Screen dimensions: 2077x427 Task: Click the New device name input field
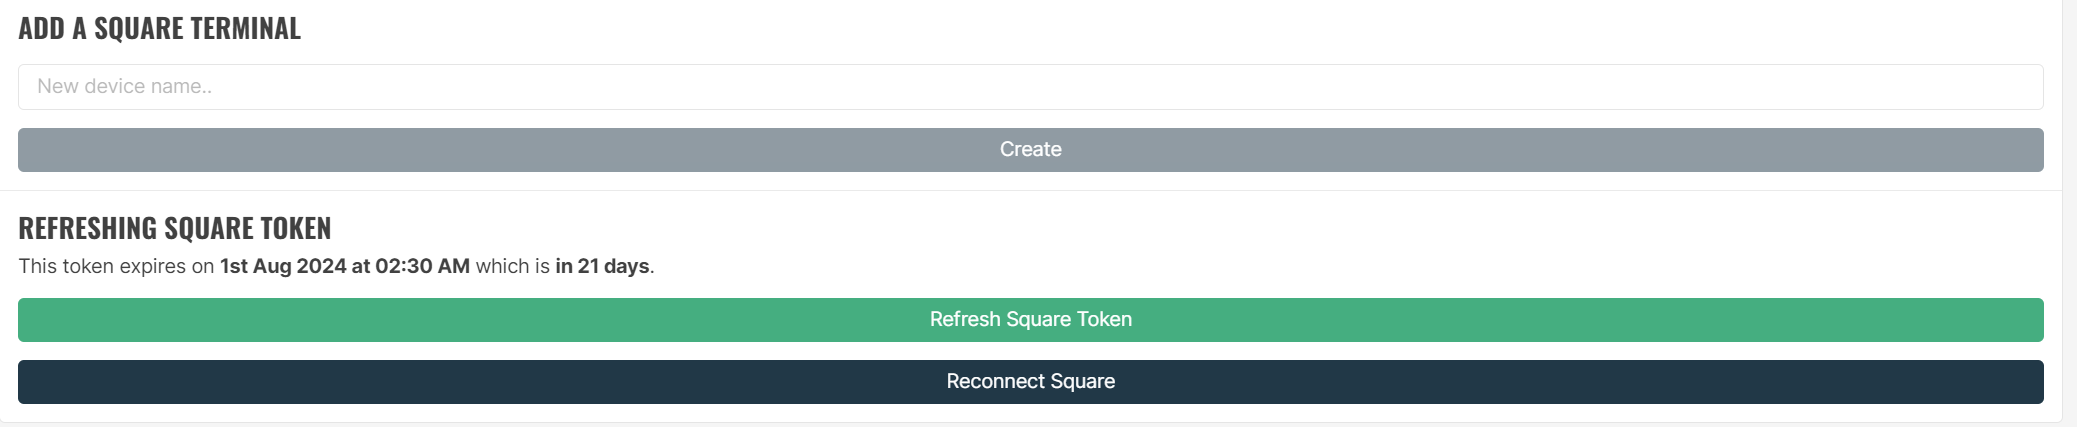tap(1030, 87)
